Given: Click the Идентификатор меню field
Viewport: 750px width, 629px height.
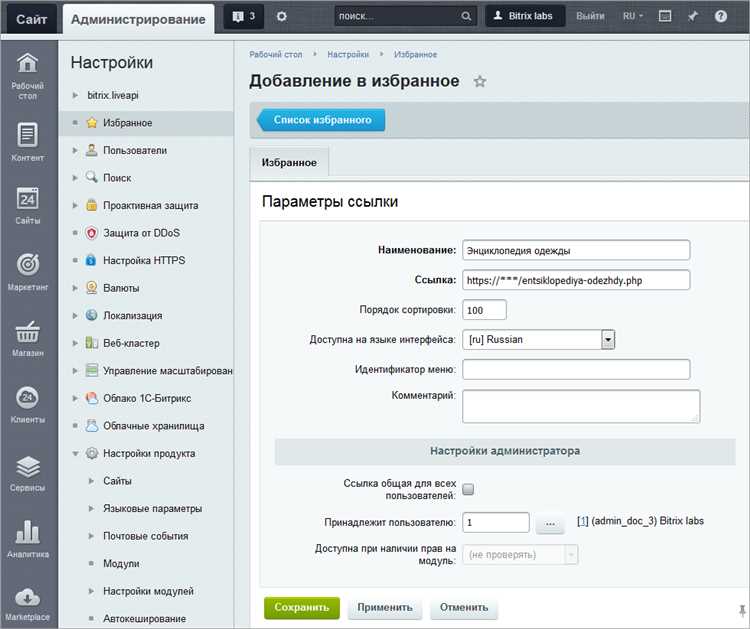Looking at the screenshot, I should click(x=576, y=369).
